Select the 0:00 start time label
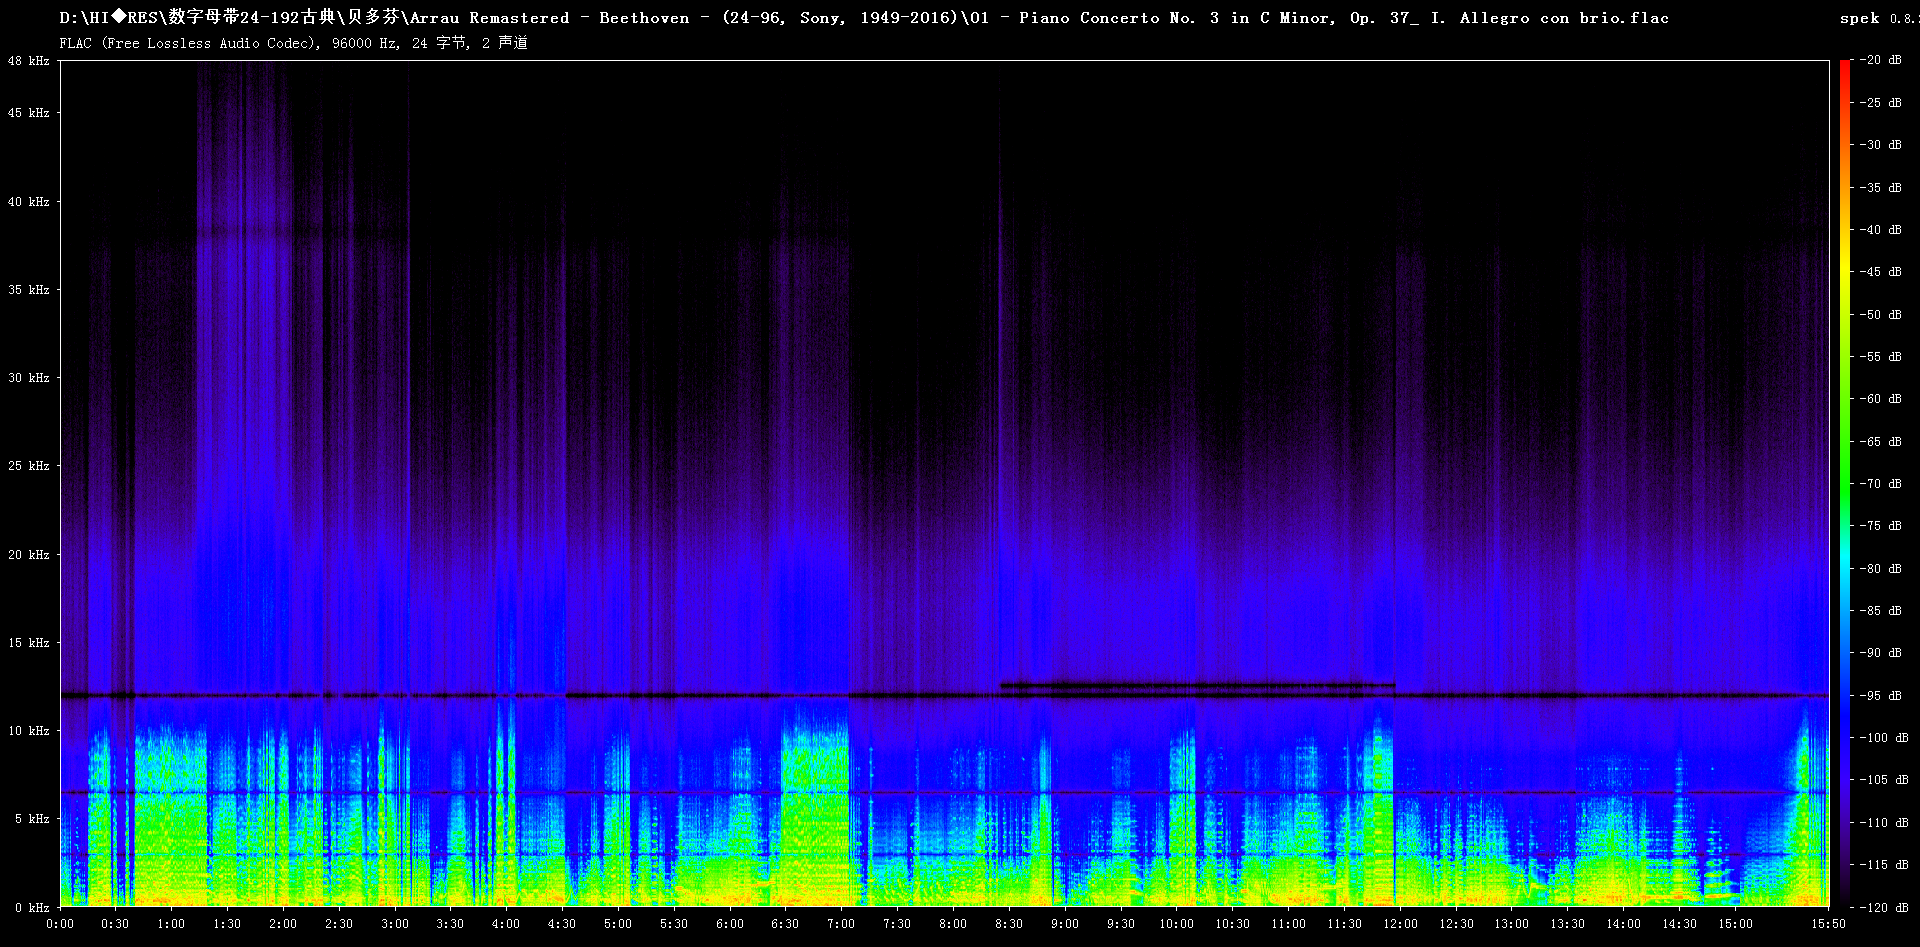The height and width of the screenshot is (947, 1920). tap(60, 923)
